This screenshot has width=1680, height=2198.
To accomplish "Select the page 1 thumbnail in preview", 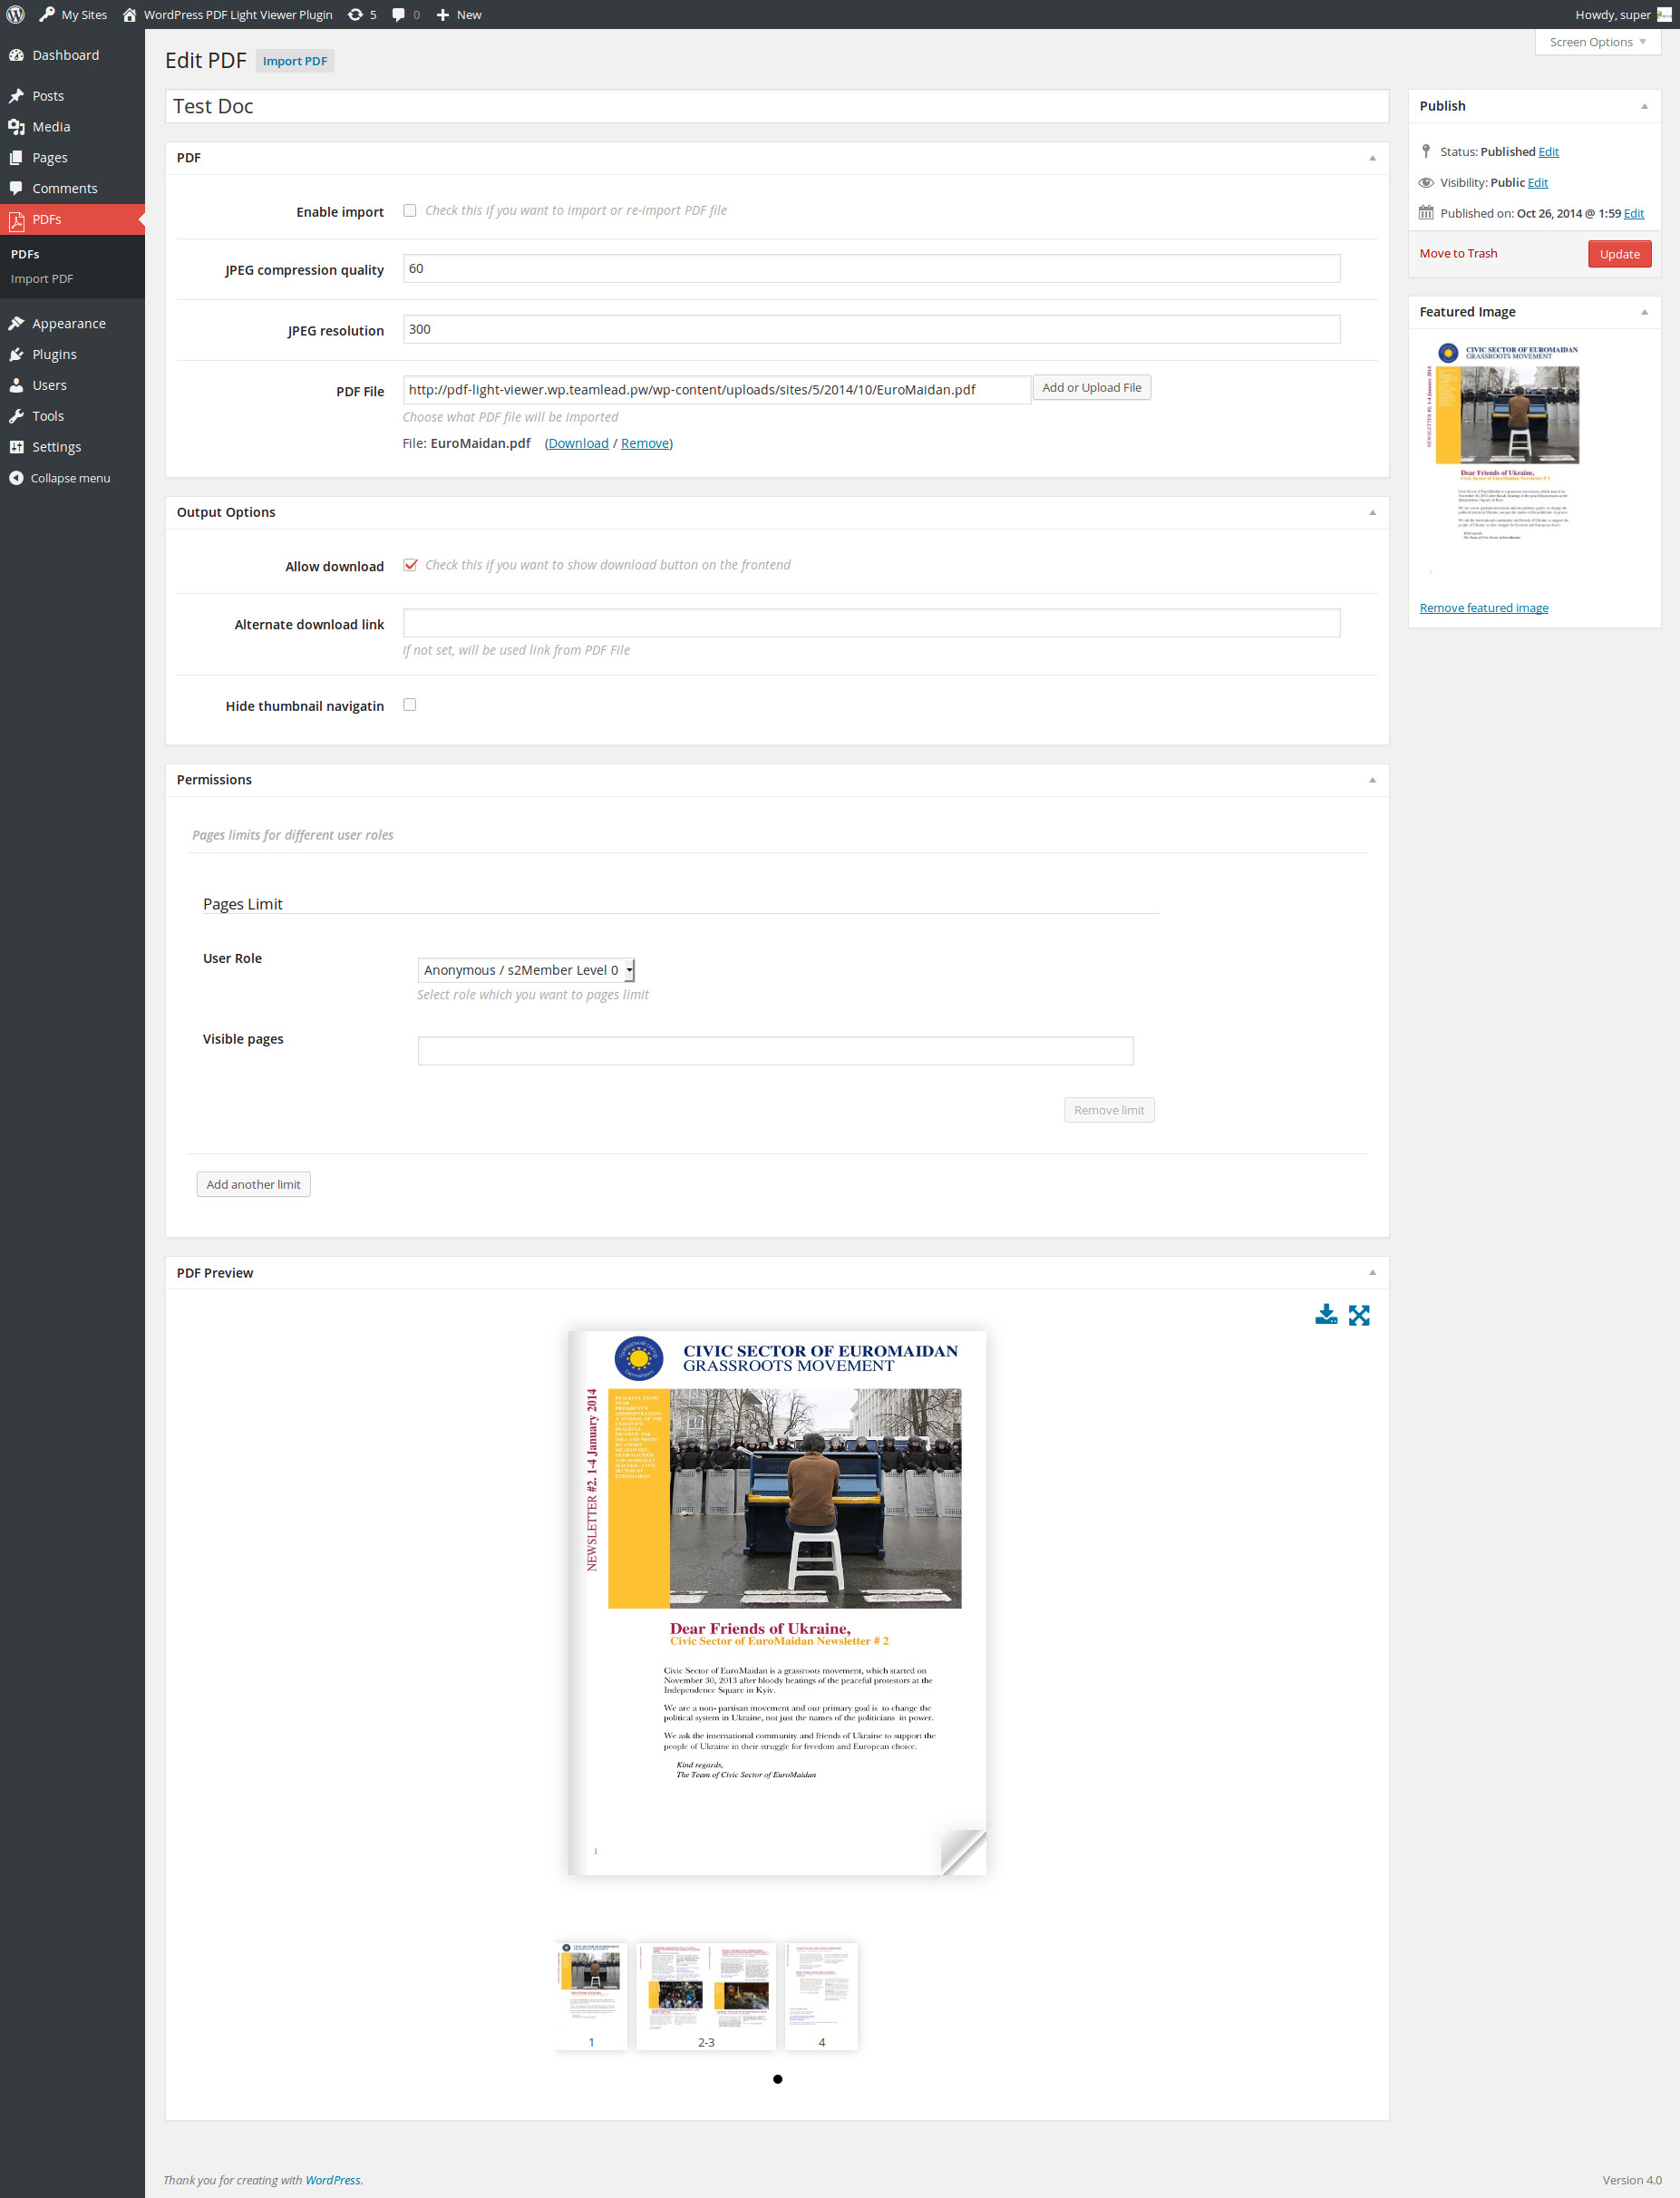I will [x=591, y=1996].
